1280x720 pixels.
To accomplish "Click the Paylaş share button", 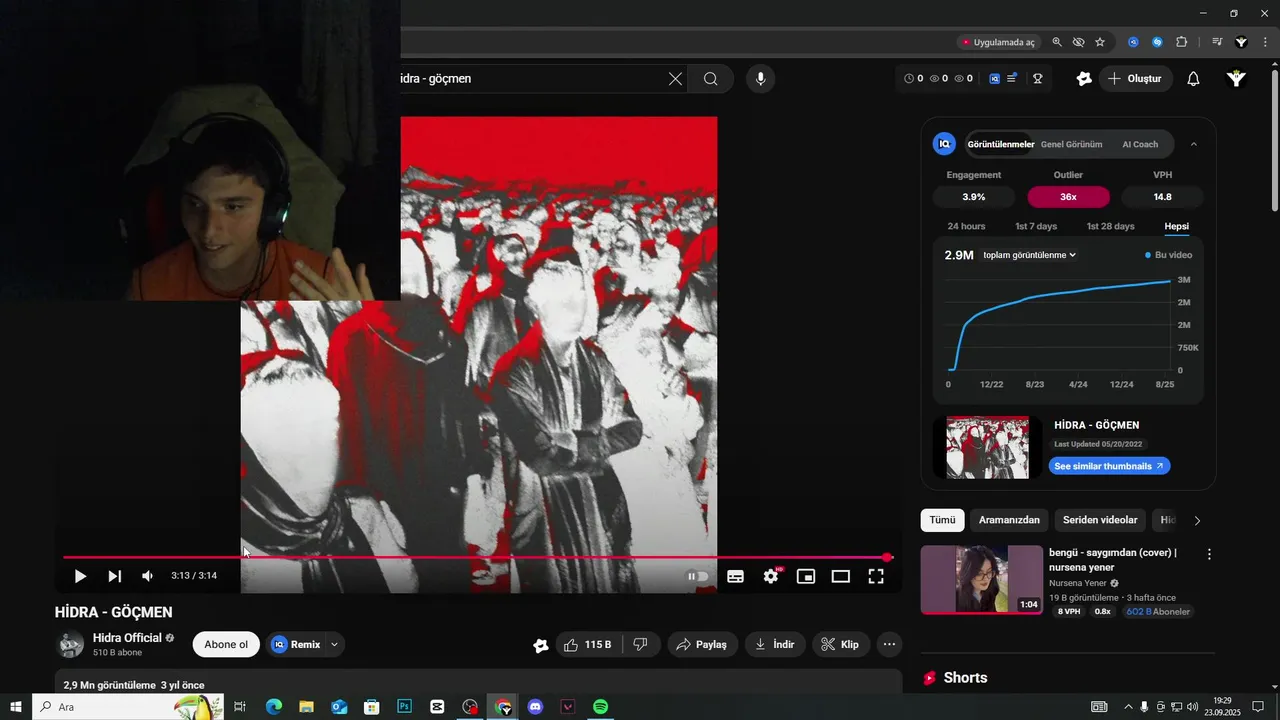I will [x=702, y=645].
